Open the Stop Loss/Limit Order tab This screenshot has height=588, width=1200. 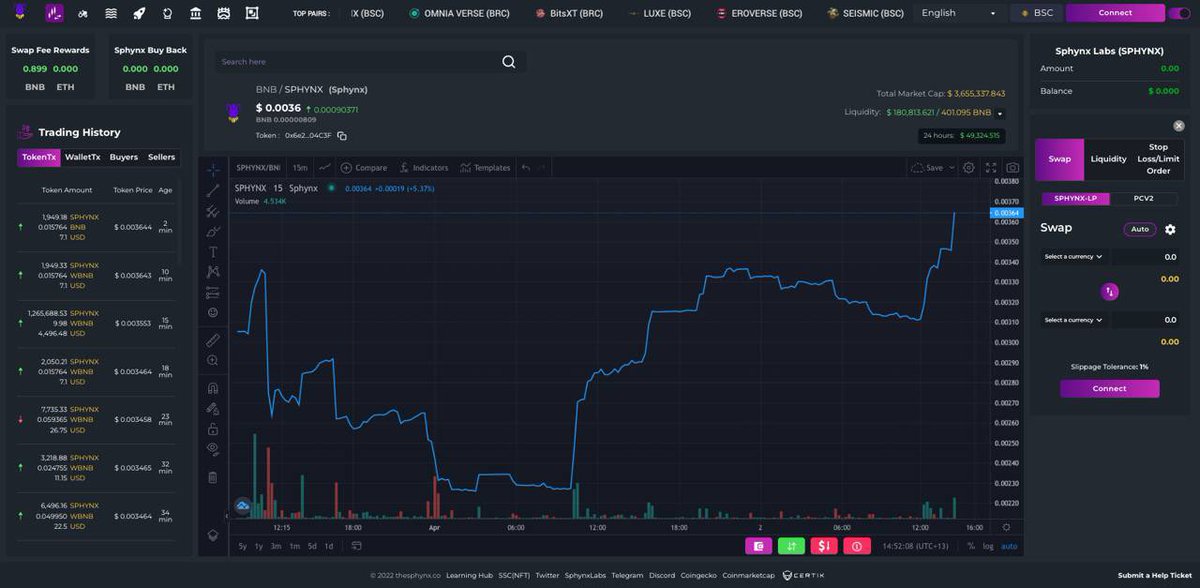[x=1158, y=159]
